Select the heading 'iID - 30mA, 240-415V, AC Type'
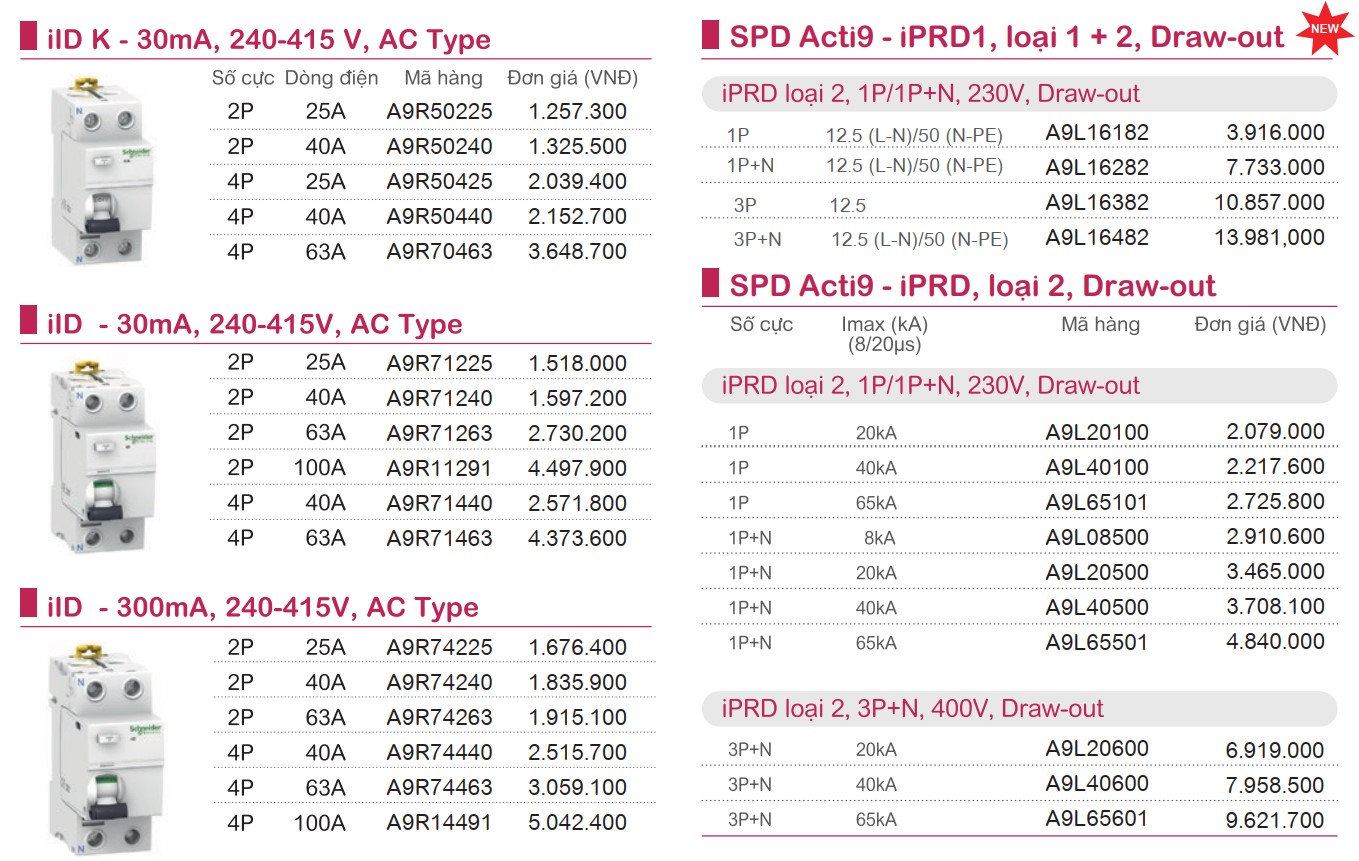 255,325
